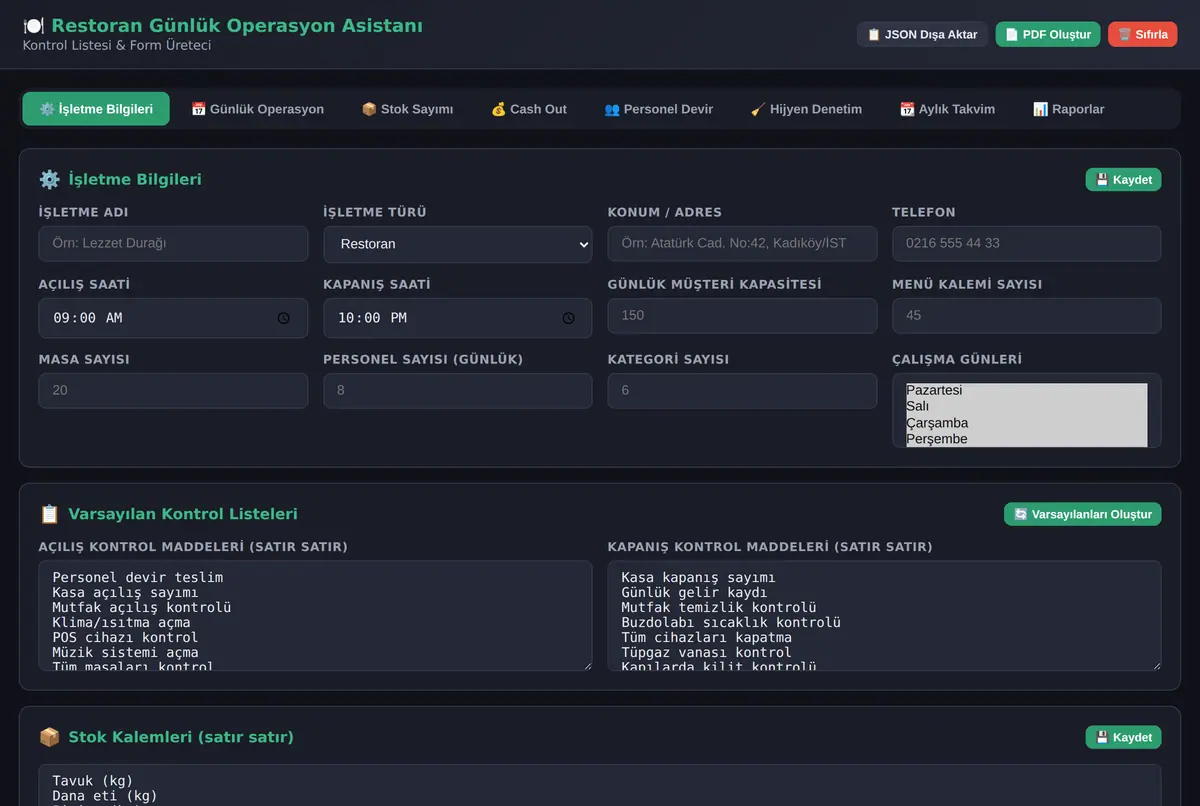1200x806 pixels.
Task: Choose Çarşamba in Çalışma Günleri list
Action: (x=1026, y=423)
